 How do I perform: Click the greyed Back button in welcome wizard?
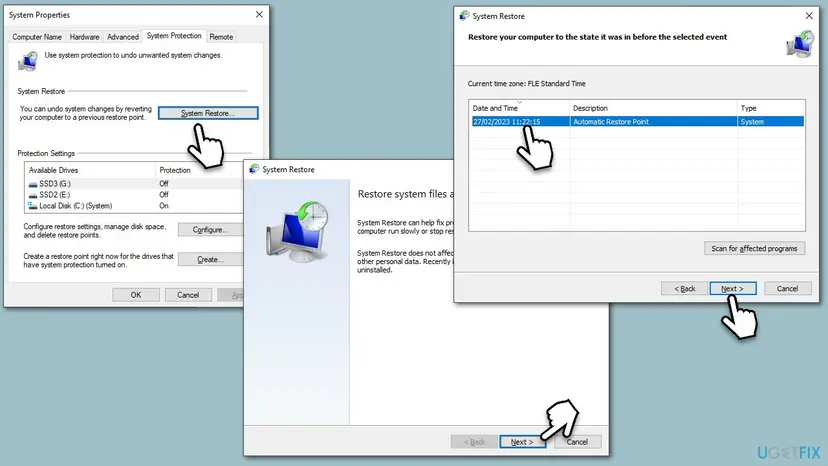(x=474, y=442)
